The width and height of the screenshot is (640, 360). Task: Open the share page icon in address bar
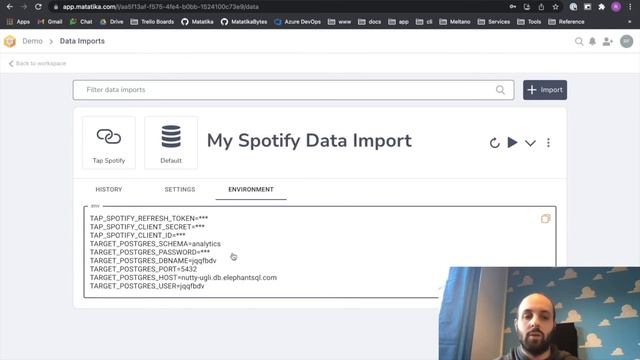click(x=541, y=7)
